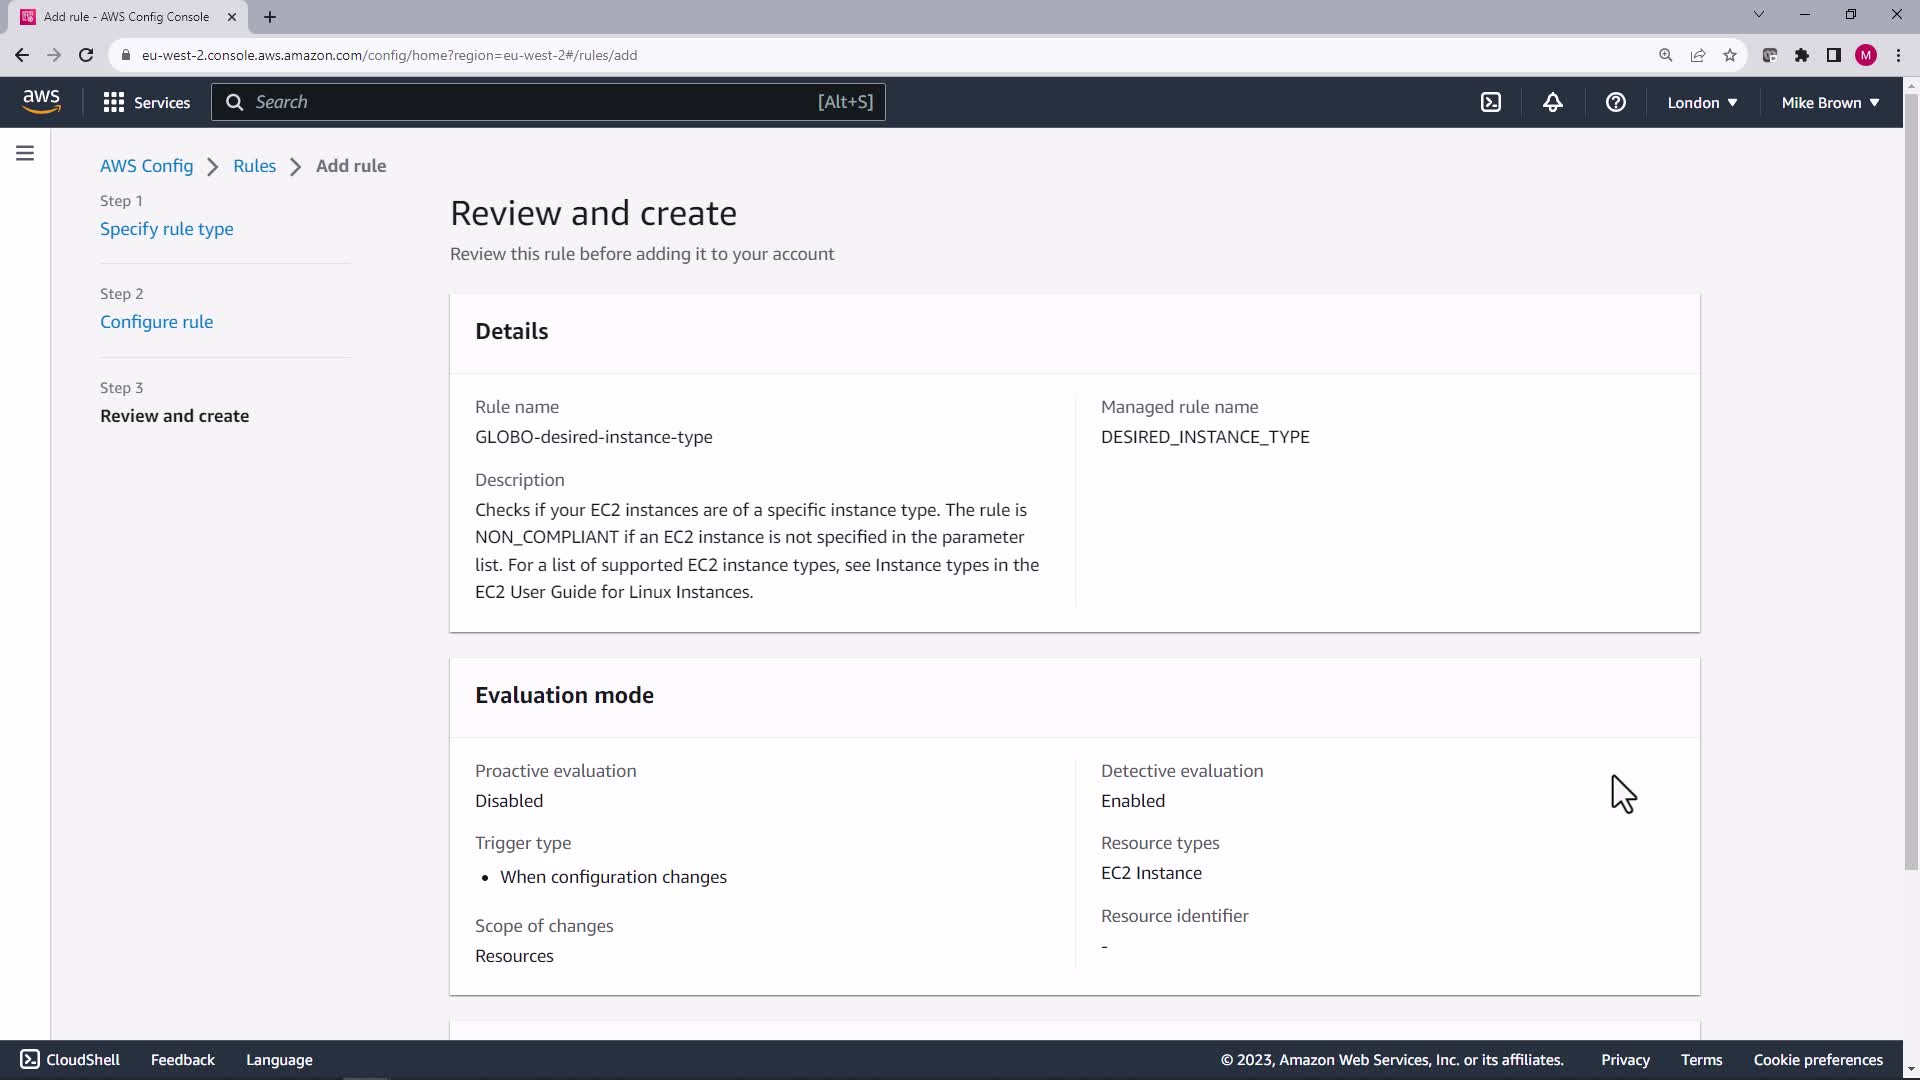The height and width of the screenshot is (1080, 1920).
Task: Open the browser tab search chevron
Action: pos(1759,14)
